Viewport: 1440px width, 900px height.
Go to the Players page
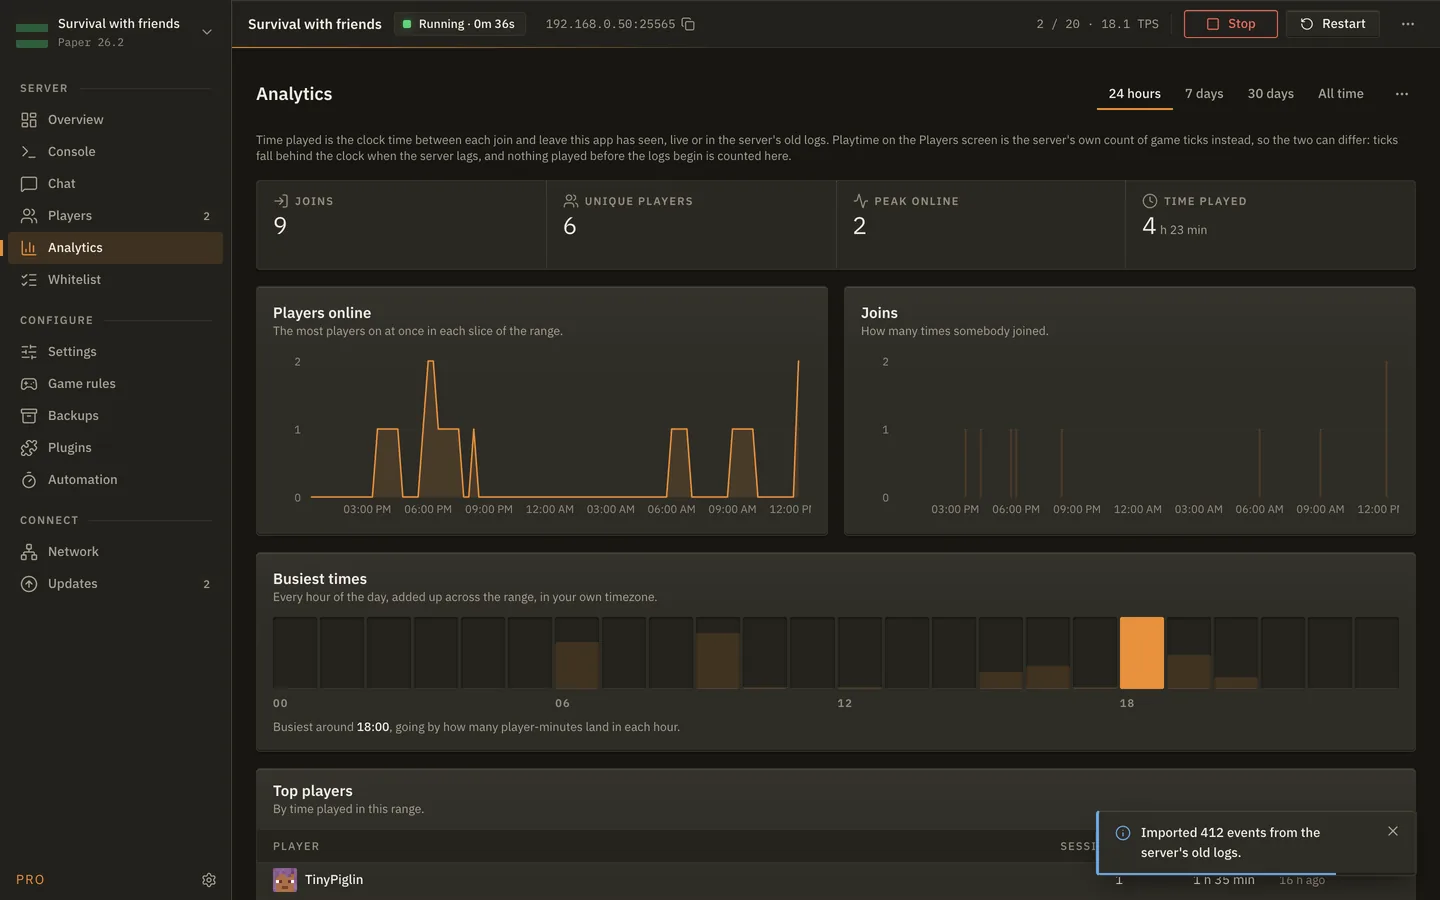coord(115,216)
